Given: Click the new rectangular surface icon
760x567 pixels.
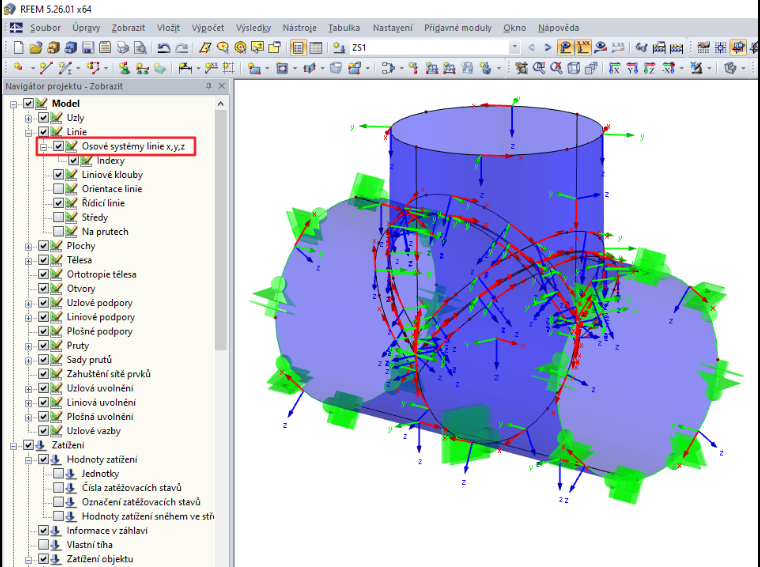Looking at the screenshot, I should coord(254,68).
